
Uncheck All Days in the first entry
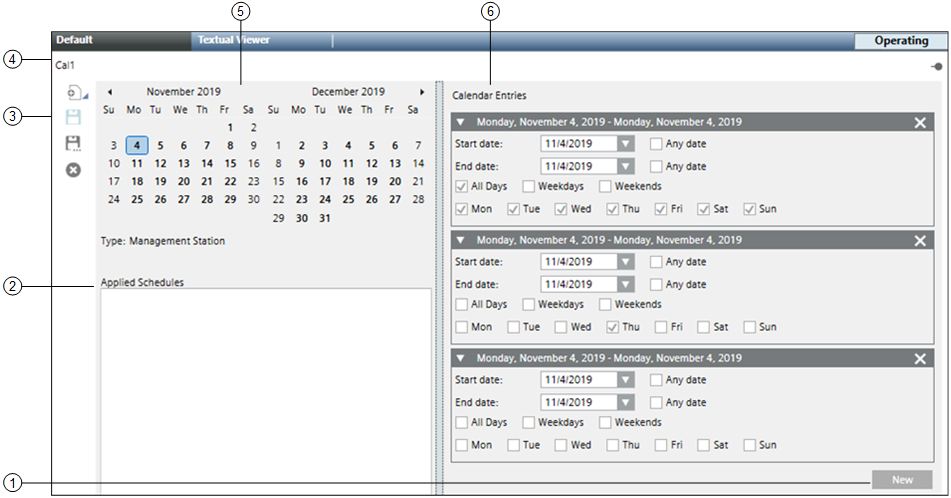tap(461, 187)
